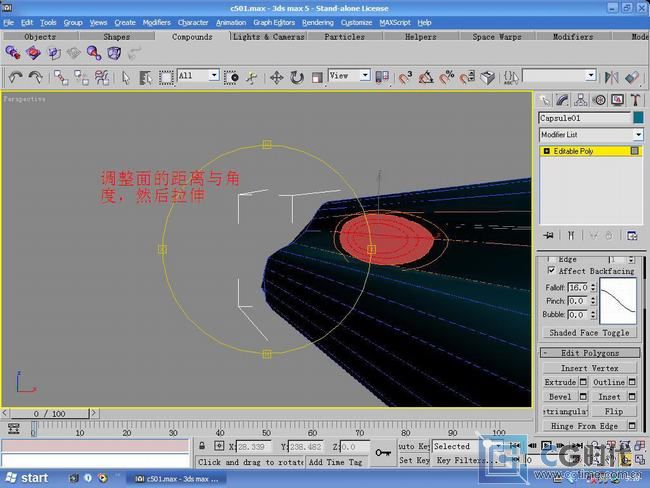Click the Mirror Selected Objects icon
This screenshot has height=488, width=650.
tap(612, 77)
